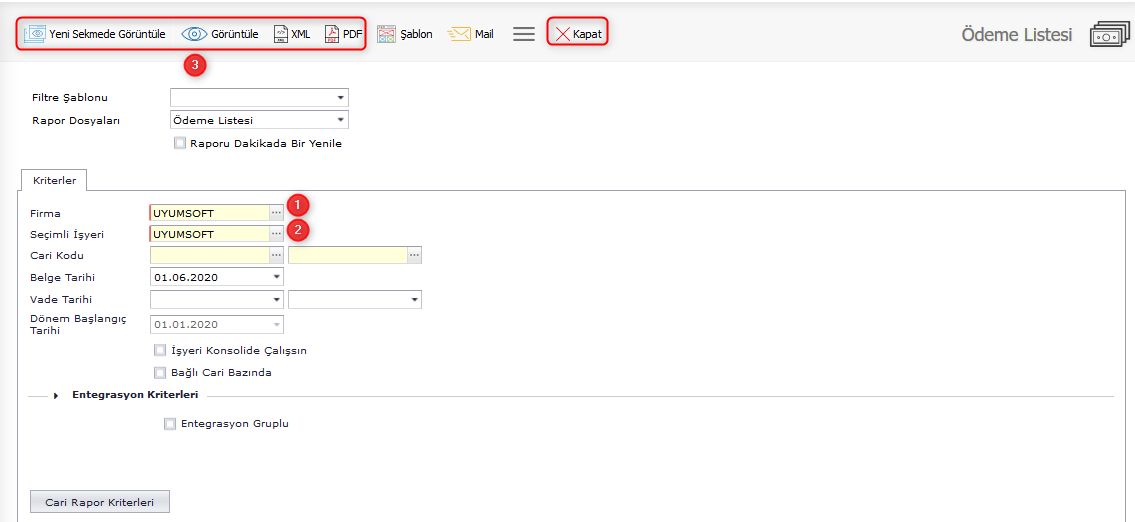
Task: Open the Firma lookup ellipsis button
Action: coord(276,213)
